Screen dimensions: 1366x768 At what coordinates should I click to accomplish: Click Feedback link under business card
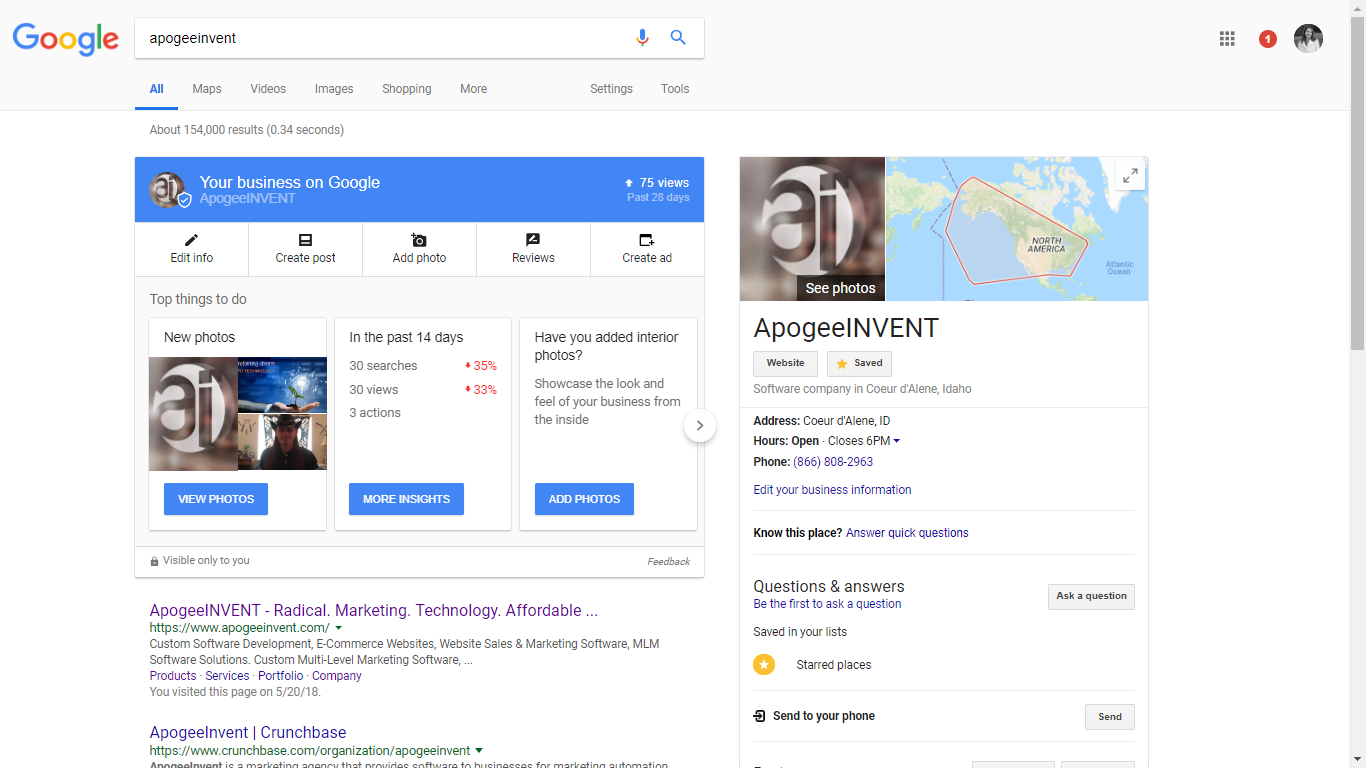pyautogui.click(x=668, y=562)
